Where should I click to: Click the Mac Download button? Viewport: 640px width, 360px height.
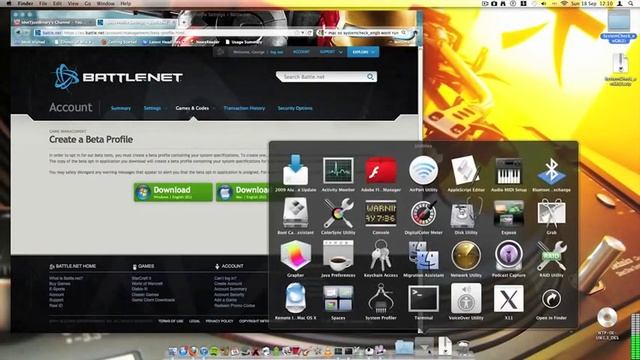(x=242, y=192)
